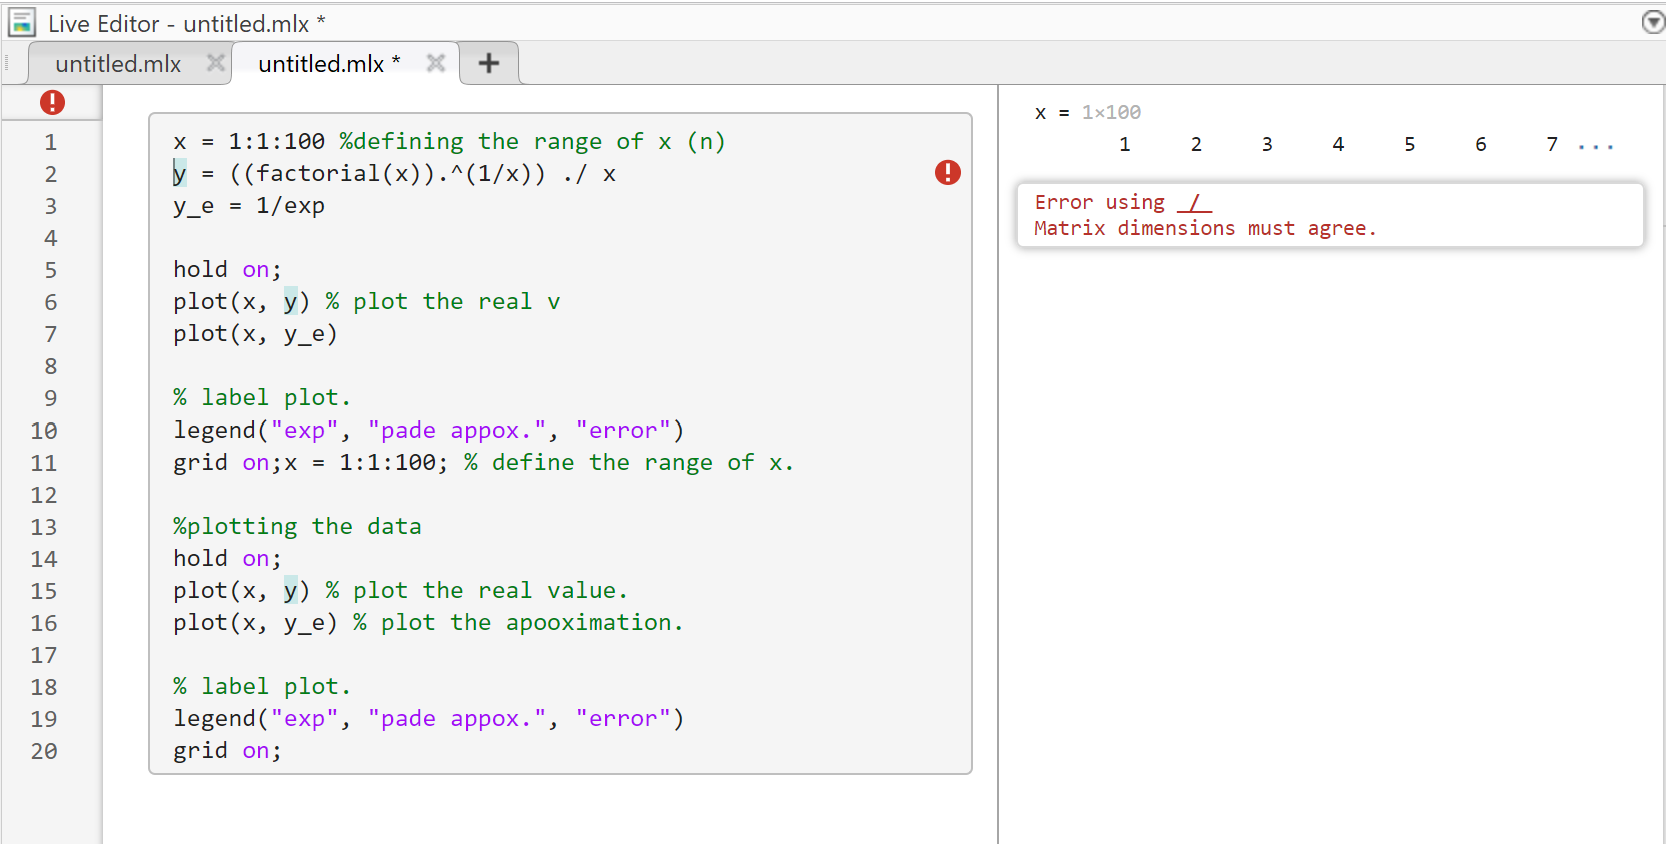The width and height of the screenshot is (1666, 844).
Task: Click the 'x = 1×100' output header
Action: tap(1088, 113)
